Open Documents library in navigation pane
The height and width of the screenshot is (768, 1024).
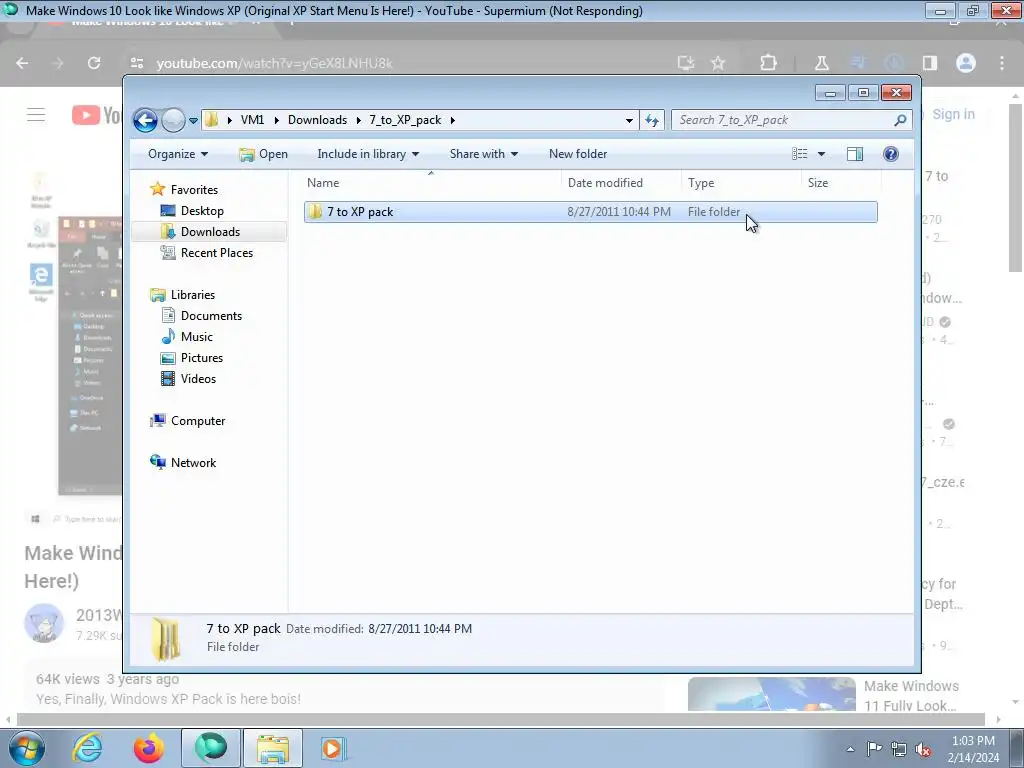pos(211,316)
